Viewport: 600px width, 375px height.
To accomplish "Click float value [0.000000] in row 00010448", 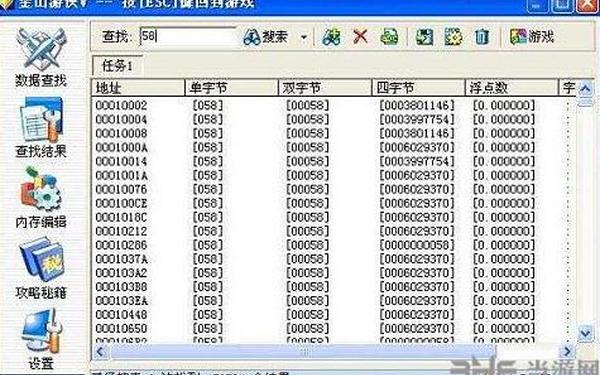I will (x=504, y=315).
